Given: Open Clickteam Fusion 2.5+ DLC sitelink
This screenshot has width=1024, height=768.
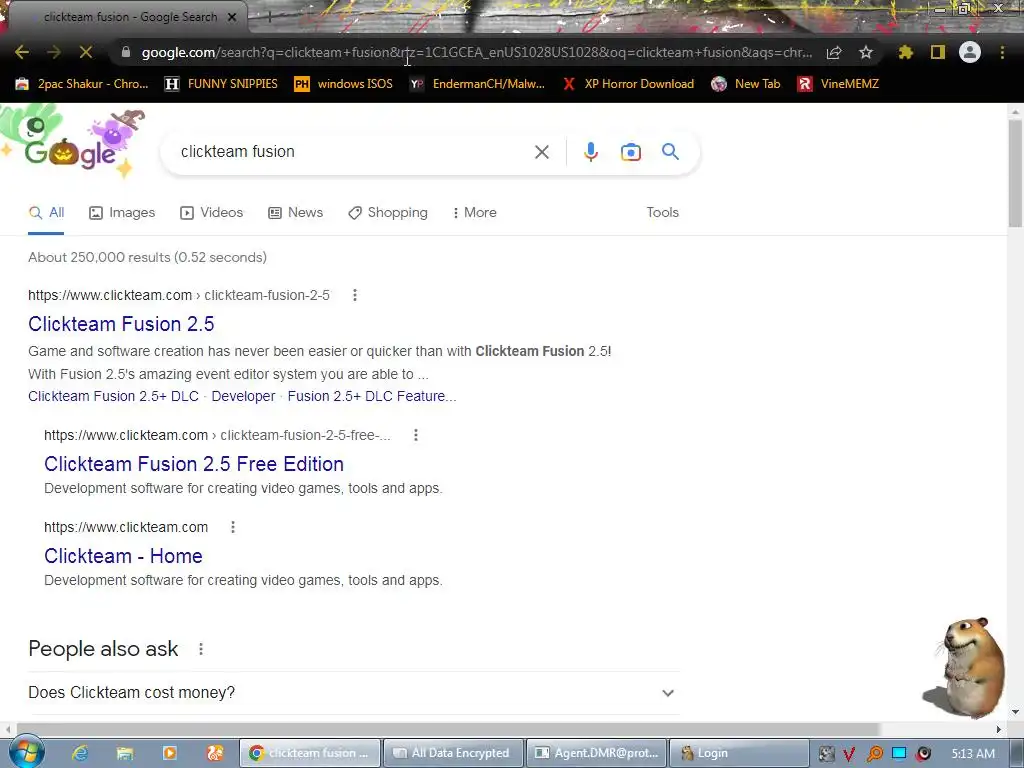Looking at the screenshot, I should [113, 396].
